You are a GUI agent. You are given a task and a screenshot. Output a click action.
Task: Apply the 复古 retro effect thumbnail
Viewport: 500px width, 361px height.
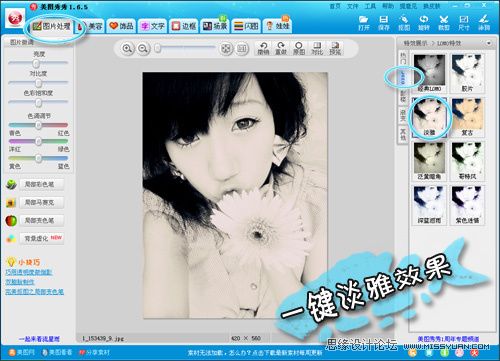467,117
